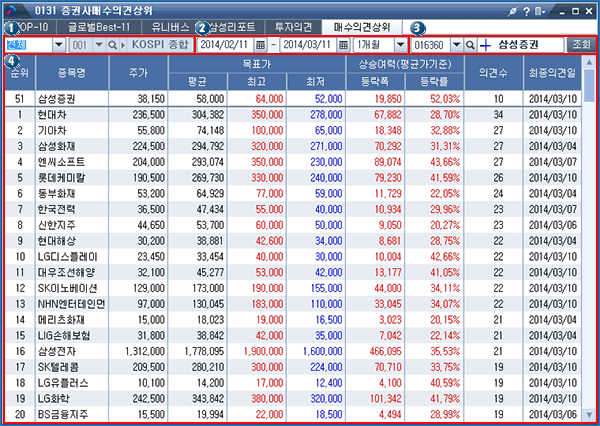The image size is (600, 426).
Task: Click scrollbar down arrow
Action: (589, 415)
